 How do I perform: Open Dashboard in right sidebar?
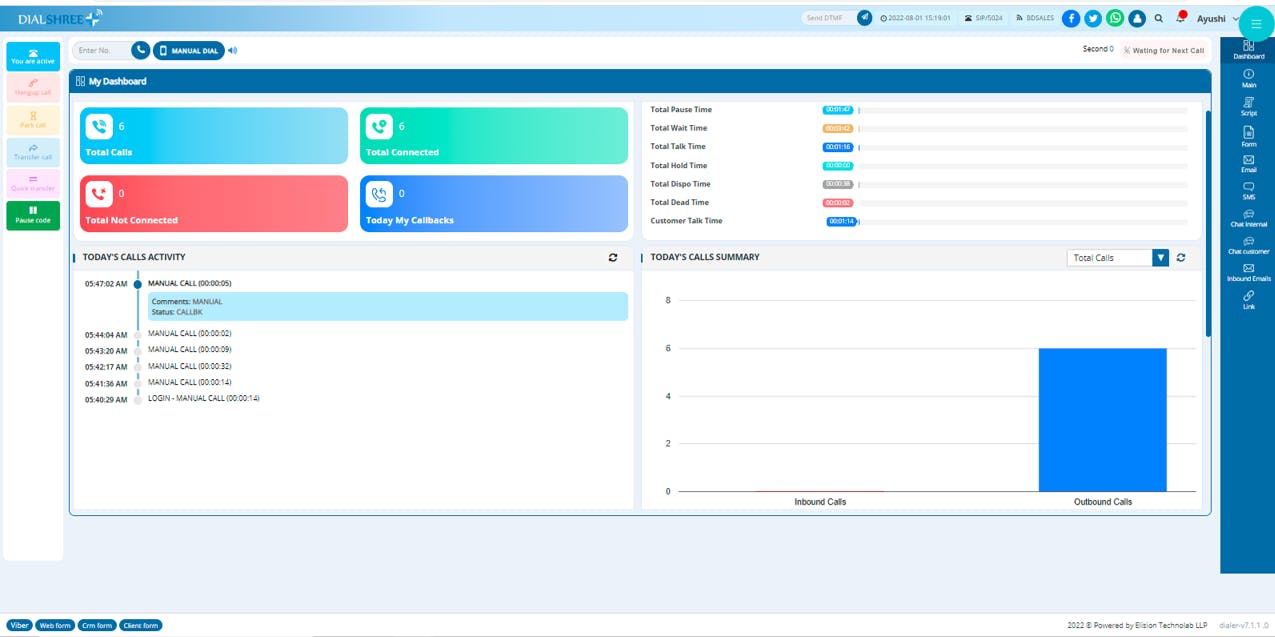coord(1249,50)
